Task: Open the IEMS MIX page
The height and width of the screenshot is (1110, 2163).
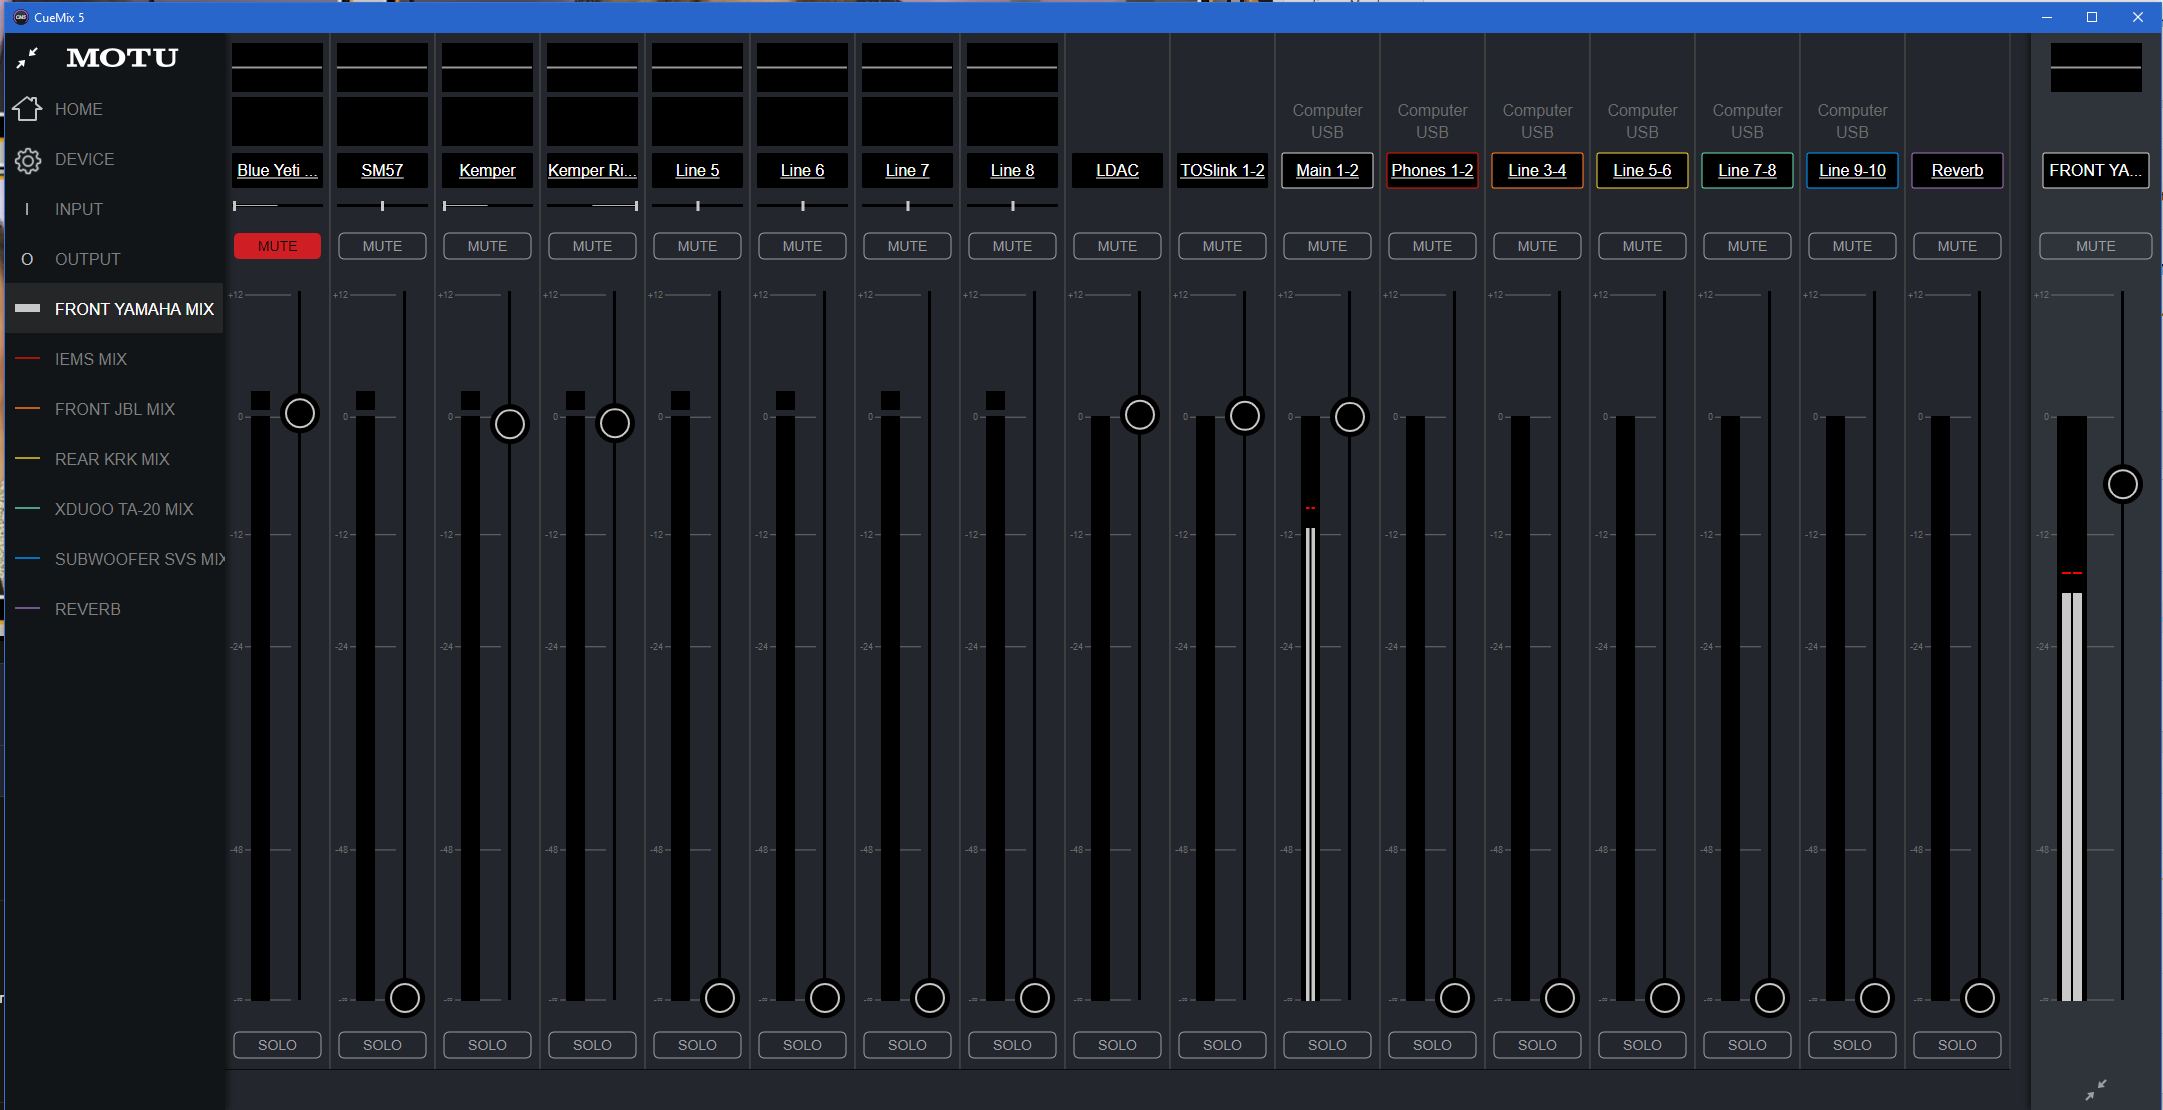Action: [114, 359]
